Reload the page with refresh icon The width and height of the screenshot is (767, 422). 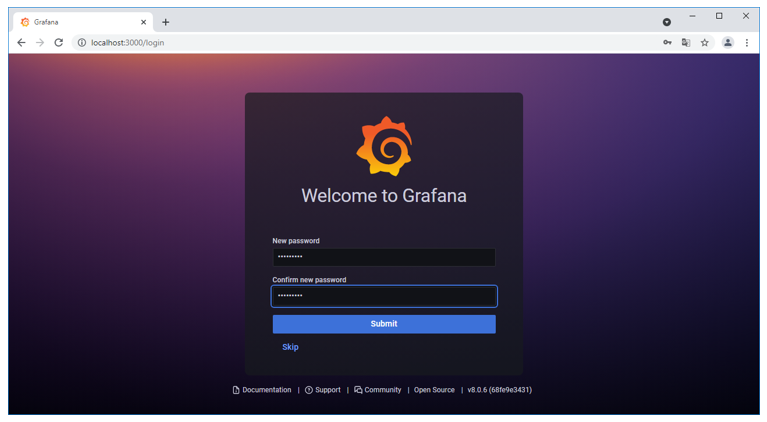[x=59, y=43]
